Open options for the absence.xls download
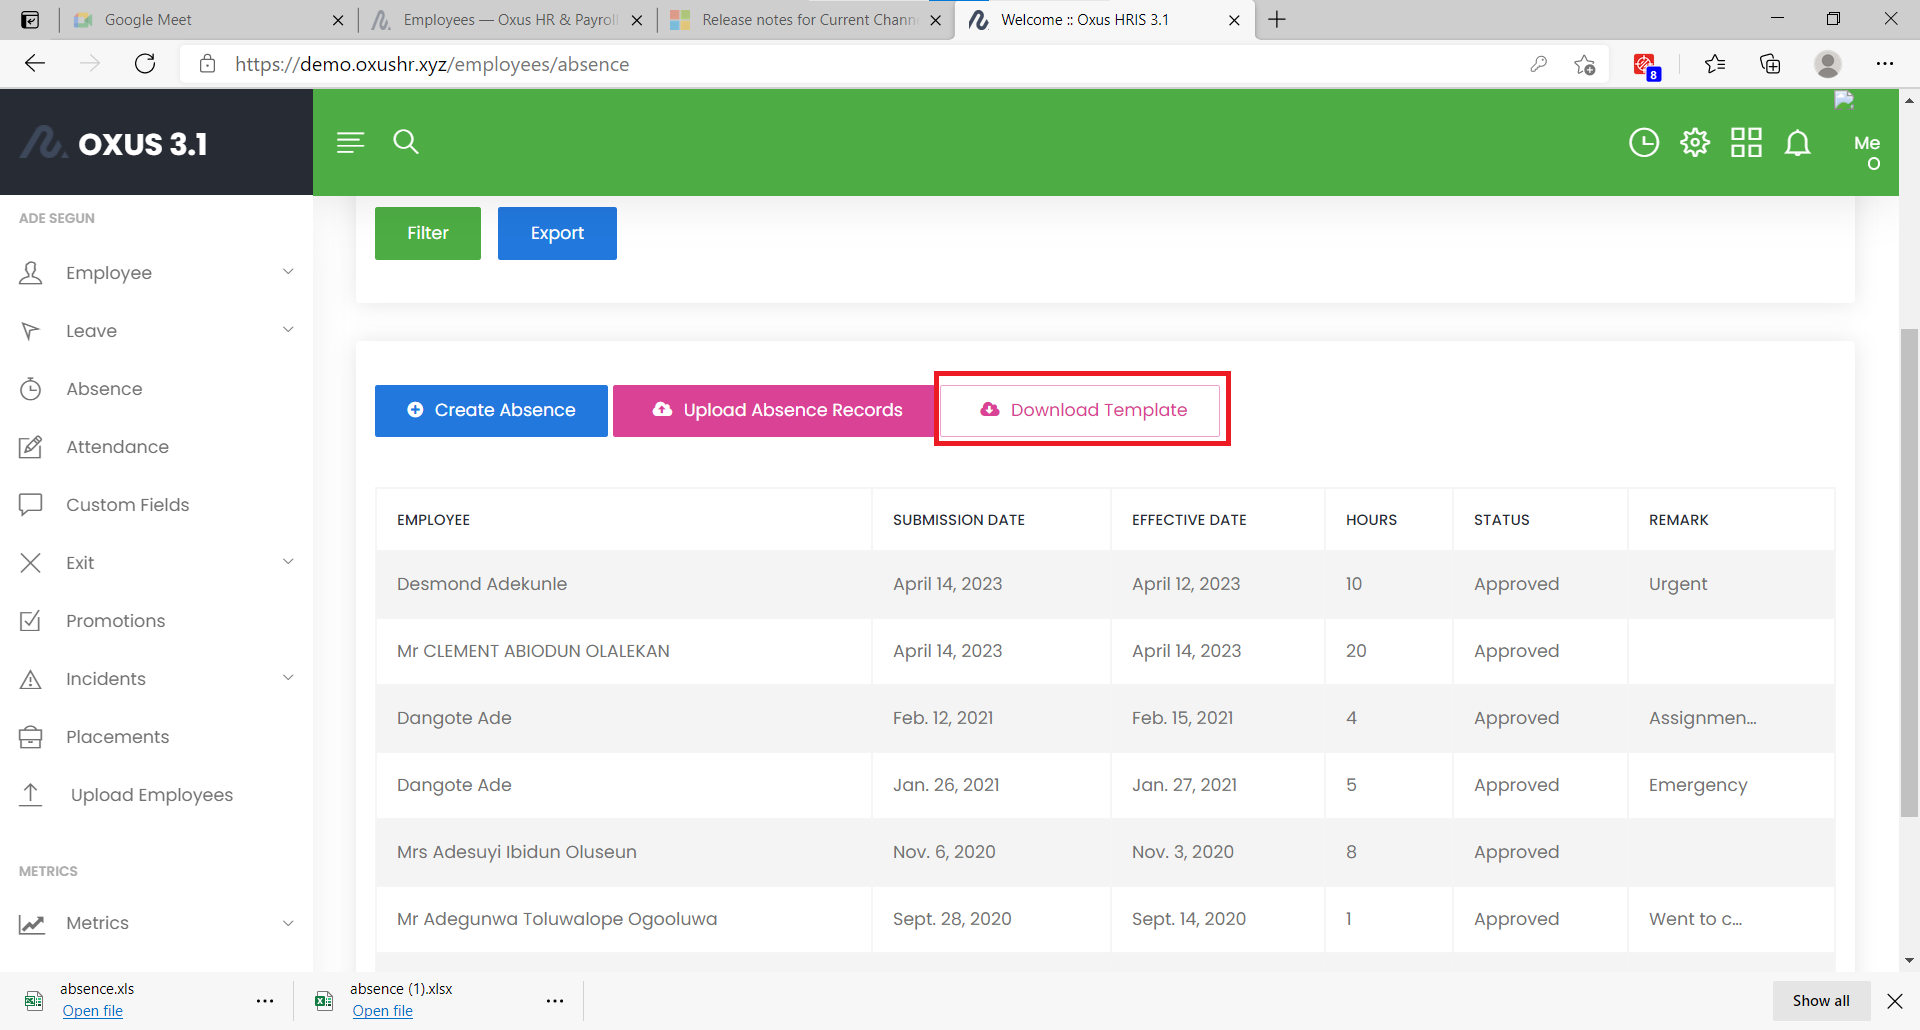Viewport: 1920px width, 1030px height. 265,1001
